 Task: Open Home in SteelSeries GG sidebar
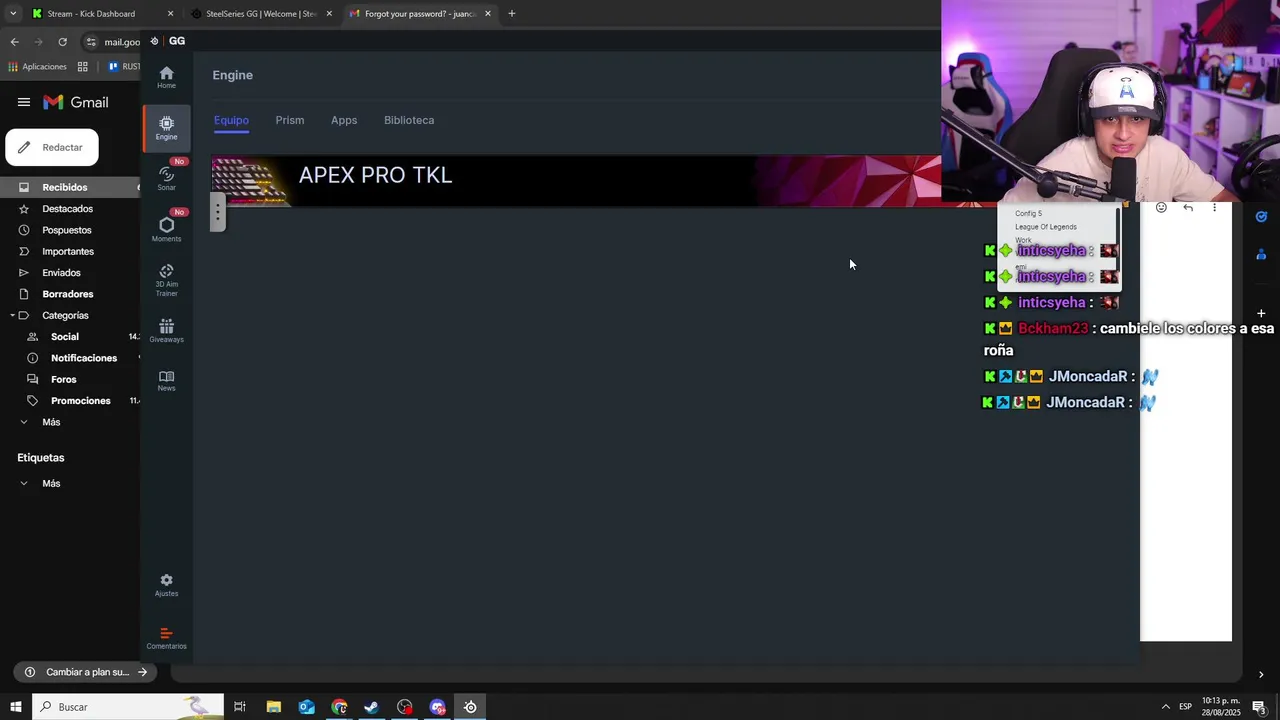click(166, 77)
